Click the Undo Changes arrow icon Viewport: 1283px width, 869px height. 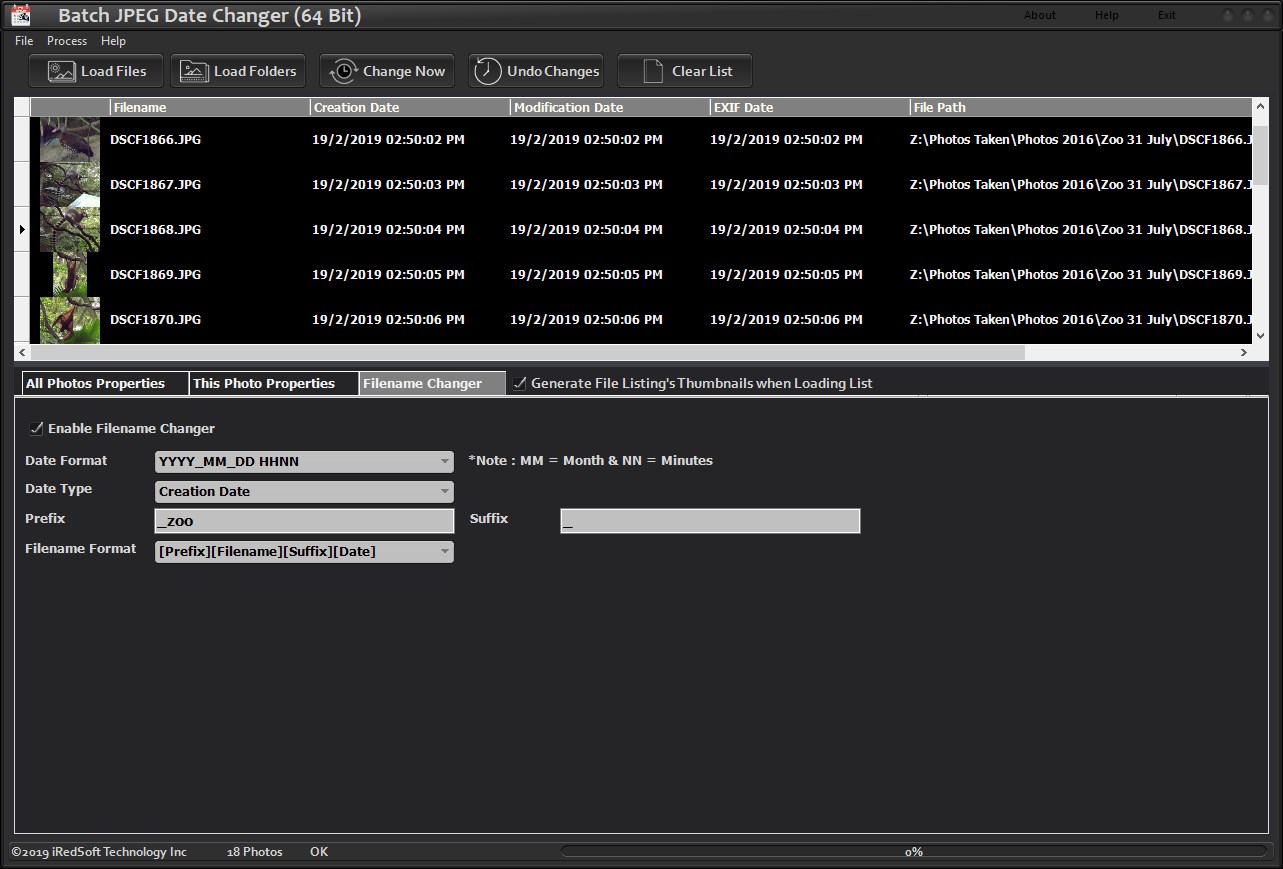coord(488,71)
